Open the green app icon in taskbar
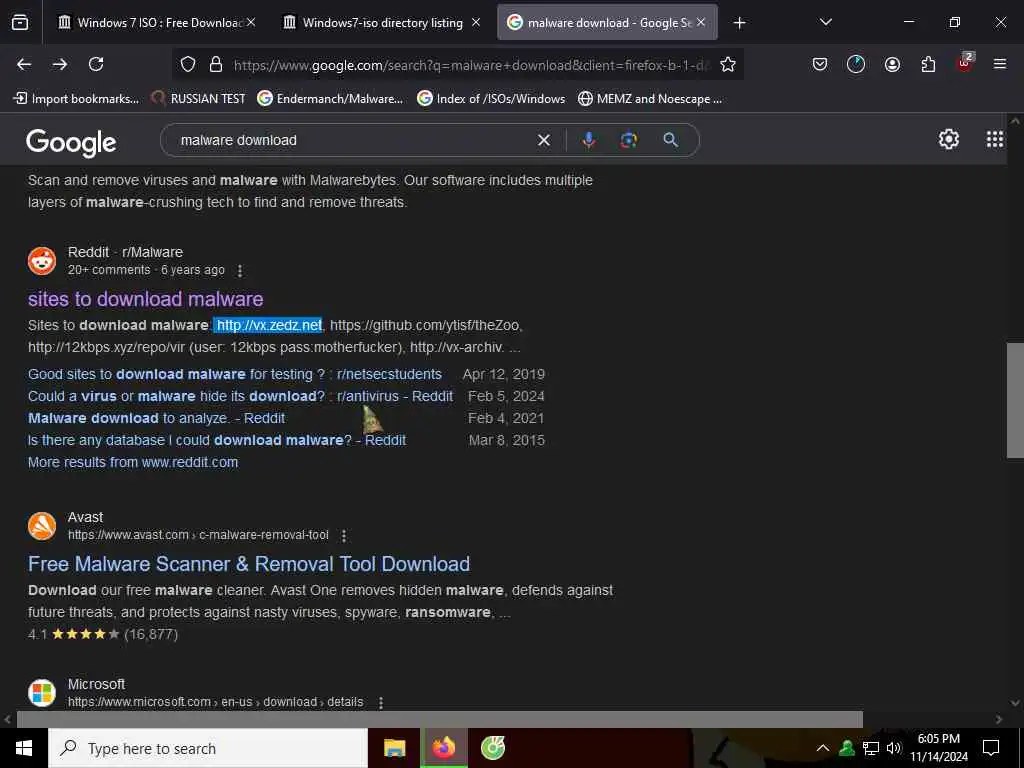 (x=493, y=748)
